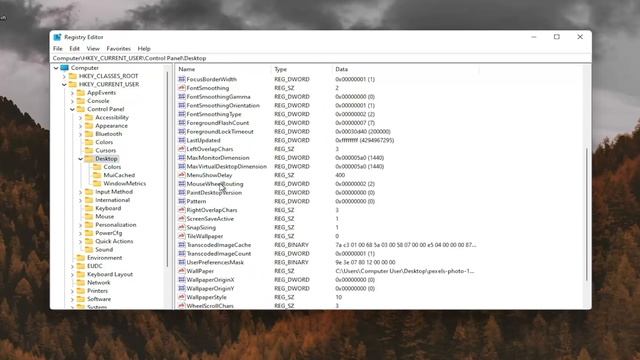
Task: Select the MaxVirtualDesktopDimension value
Action: coord(227,167)
